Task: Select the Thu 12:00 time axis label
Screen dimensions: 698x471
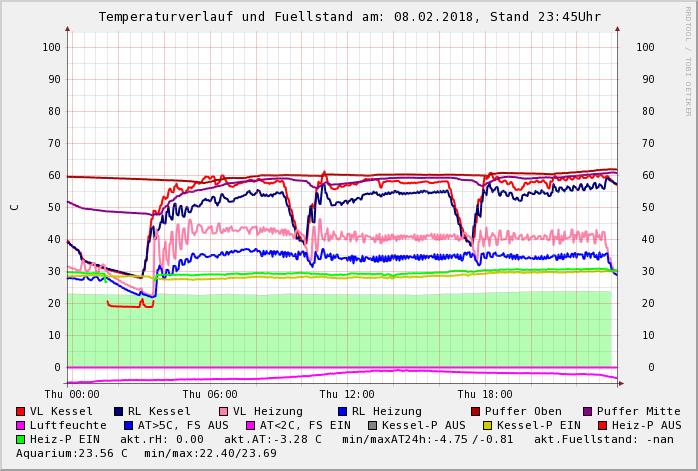Action: click(347, 394)
